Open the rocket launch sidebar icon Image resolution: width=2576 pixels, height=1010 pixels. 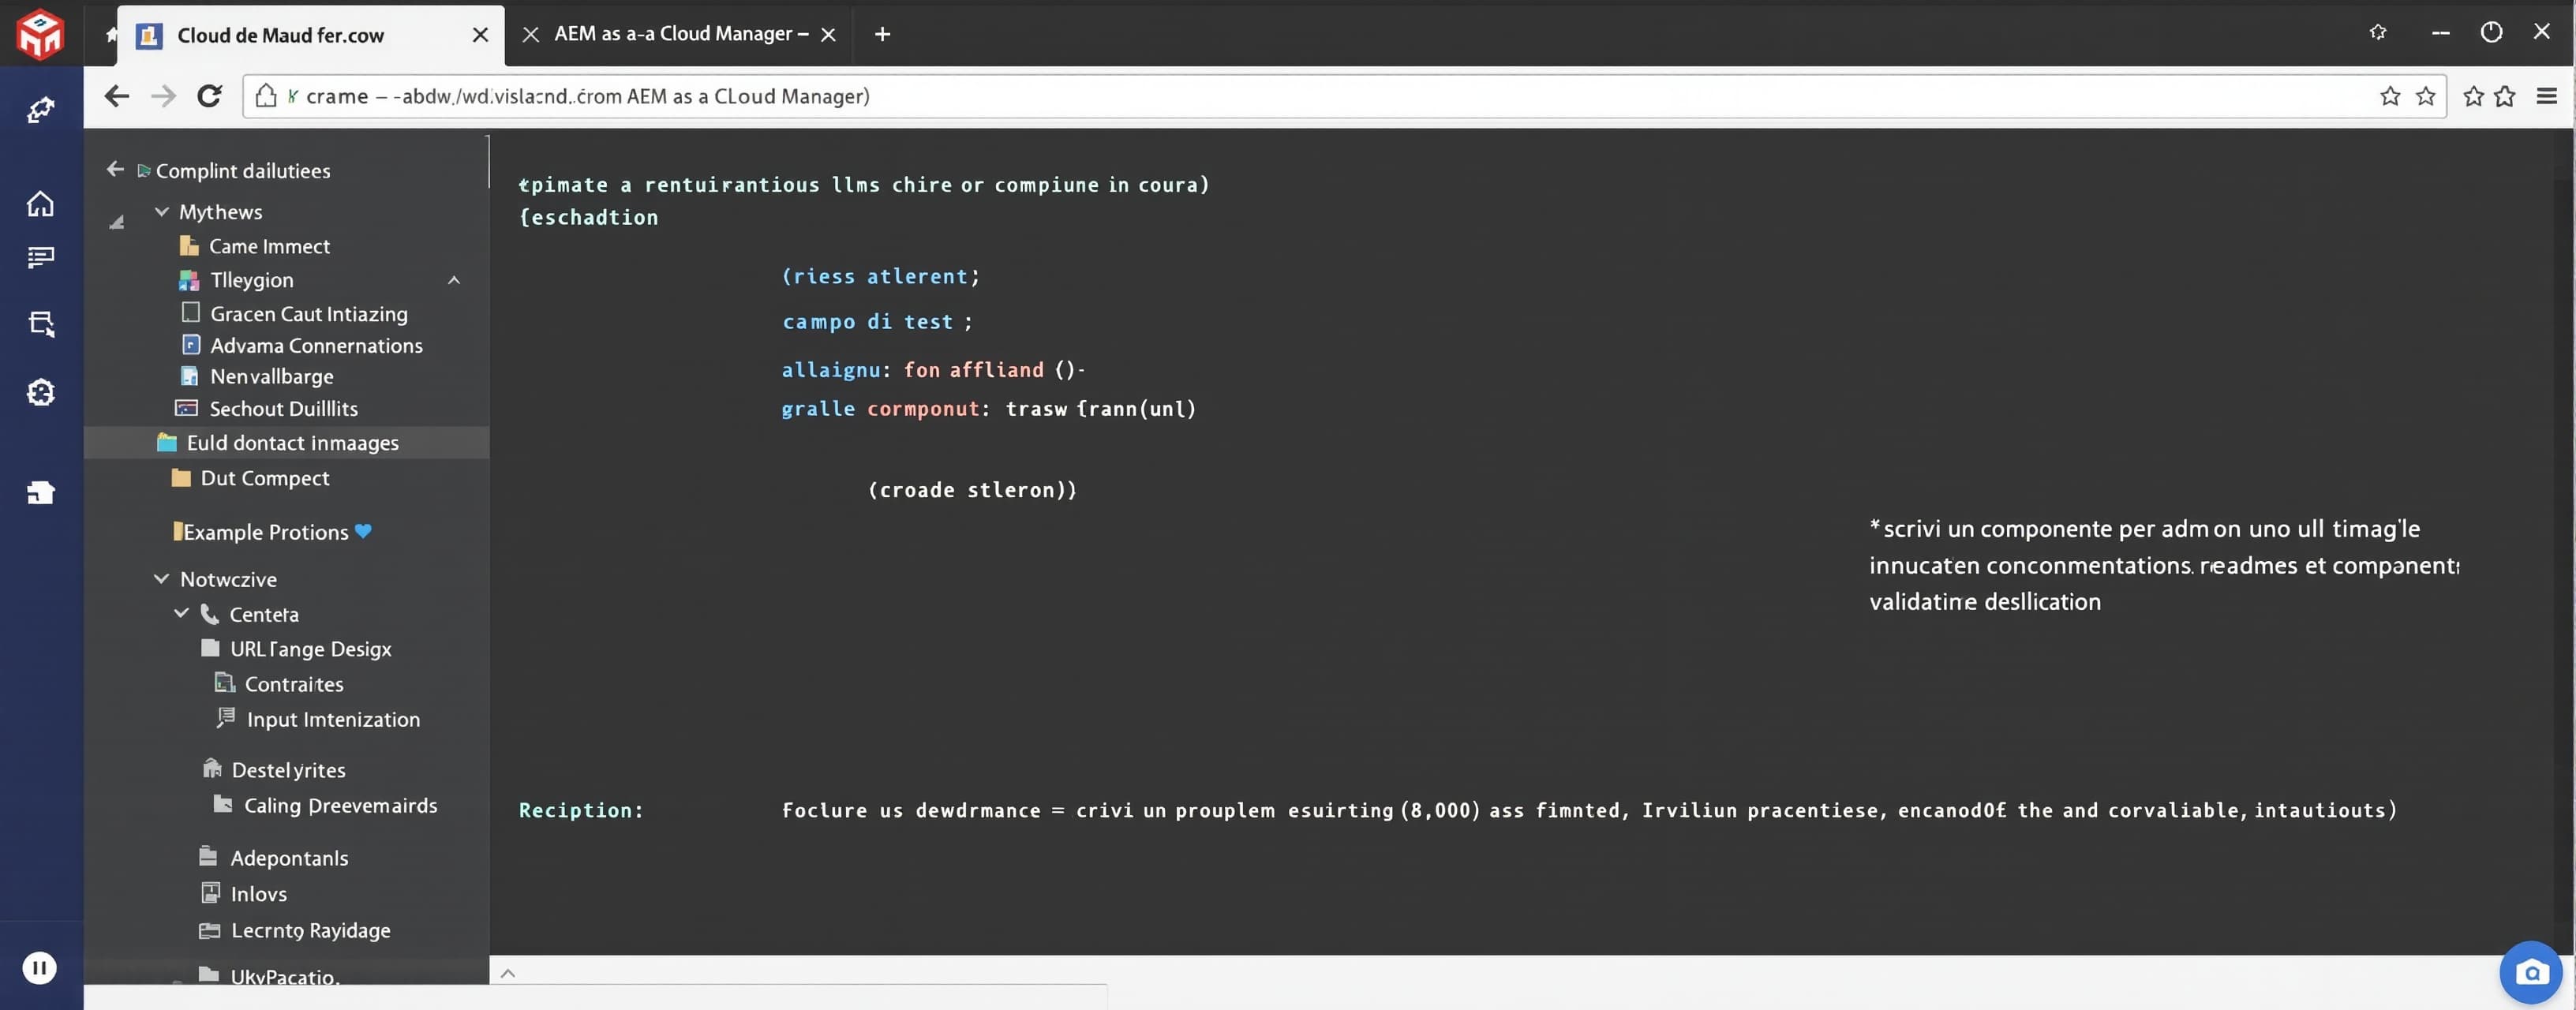tap(40, 110)
